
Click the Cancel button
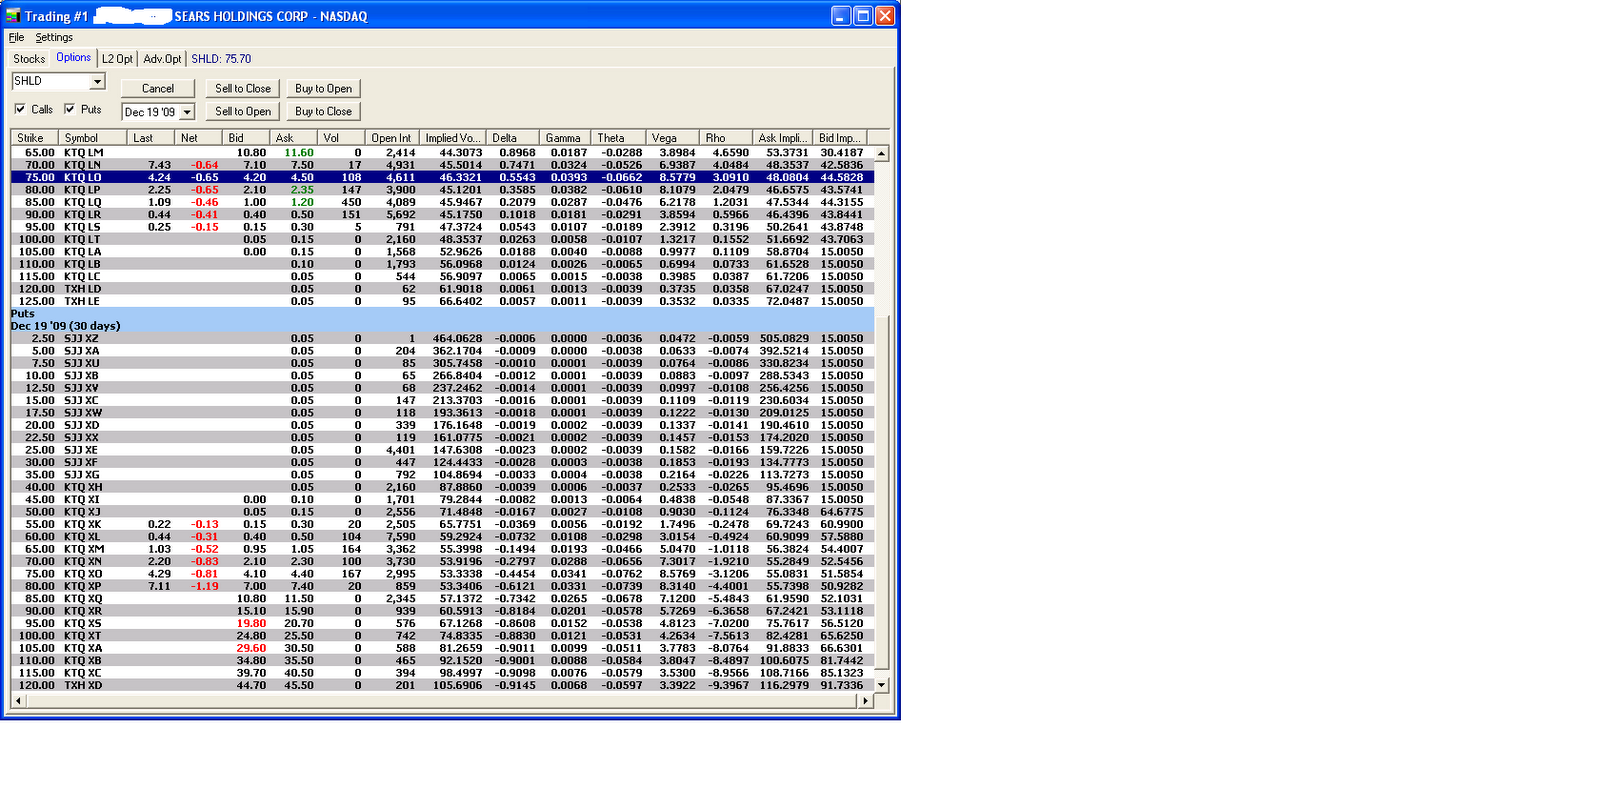[158, 89]
